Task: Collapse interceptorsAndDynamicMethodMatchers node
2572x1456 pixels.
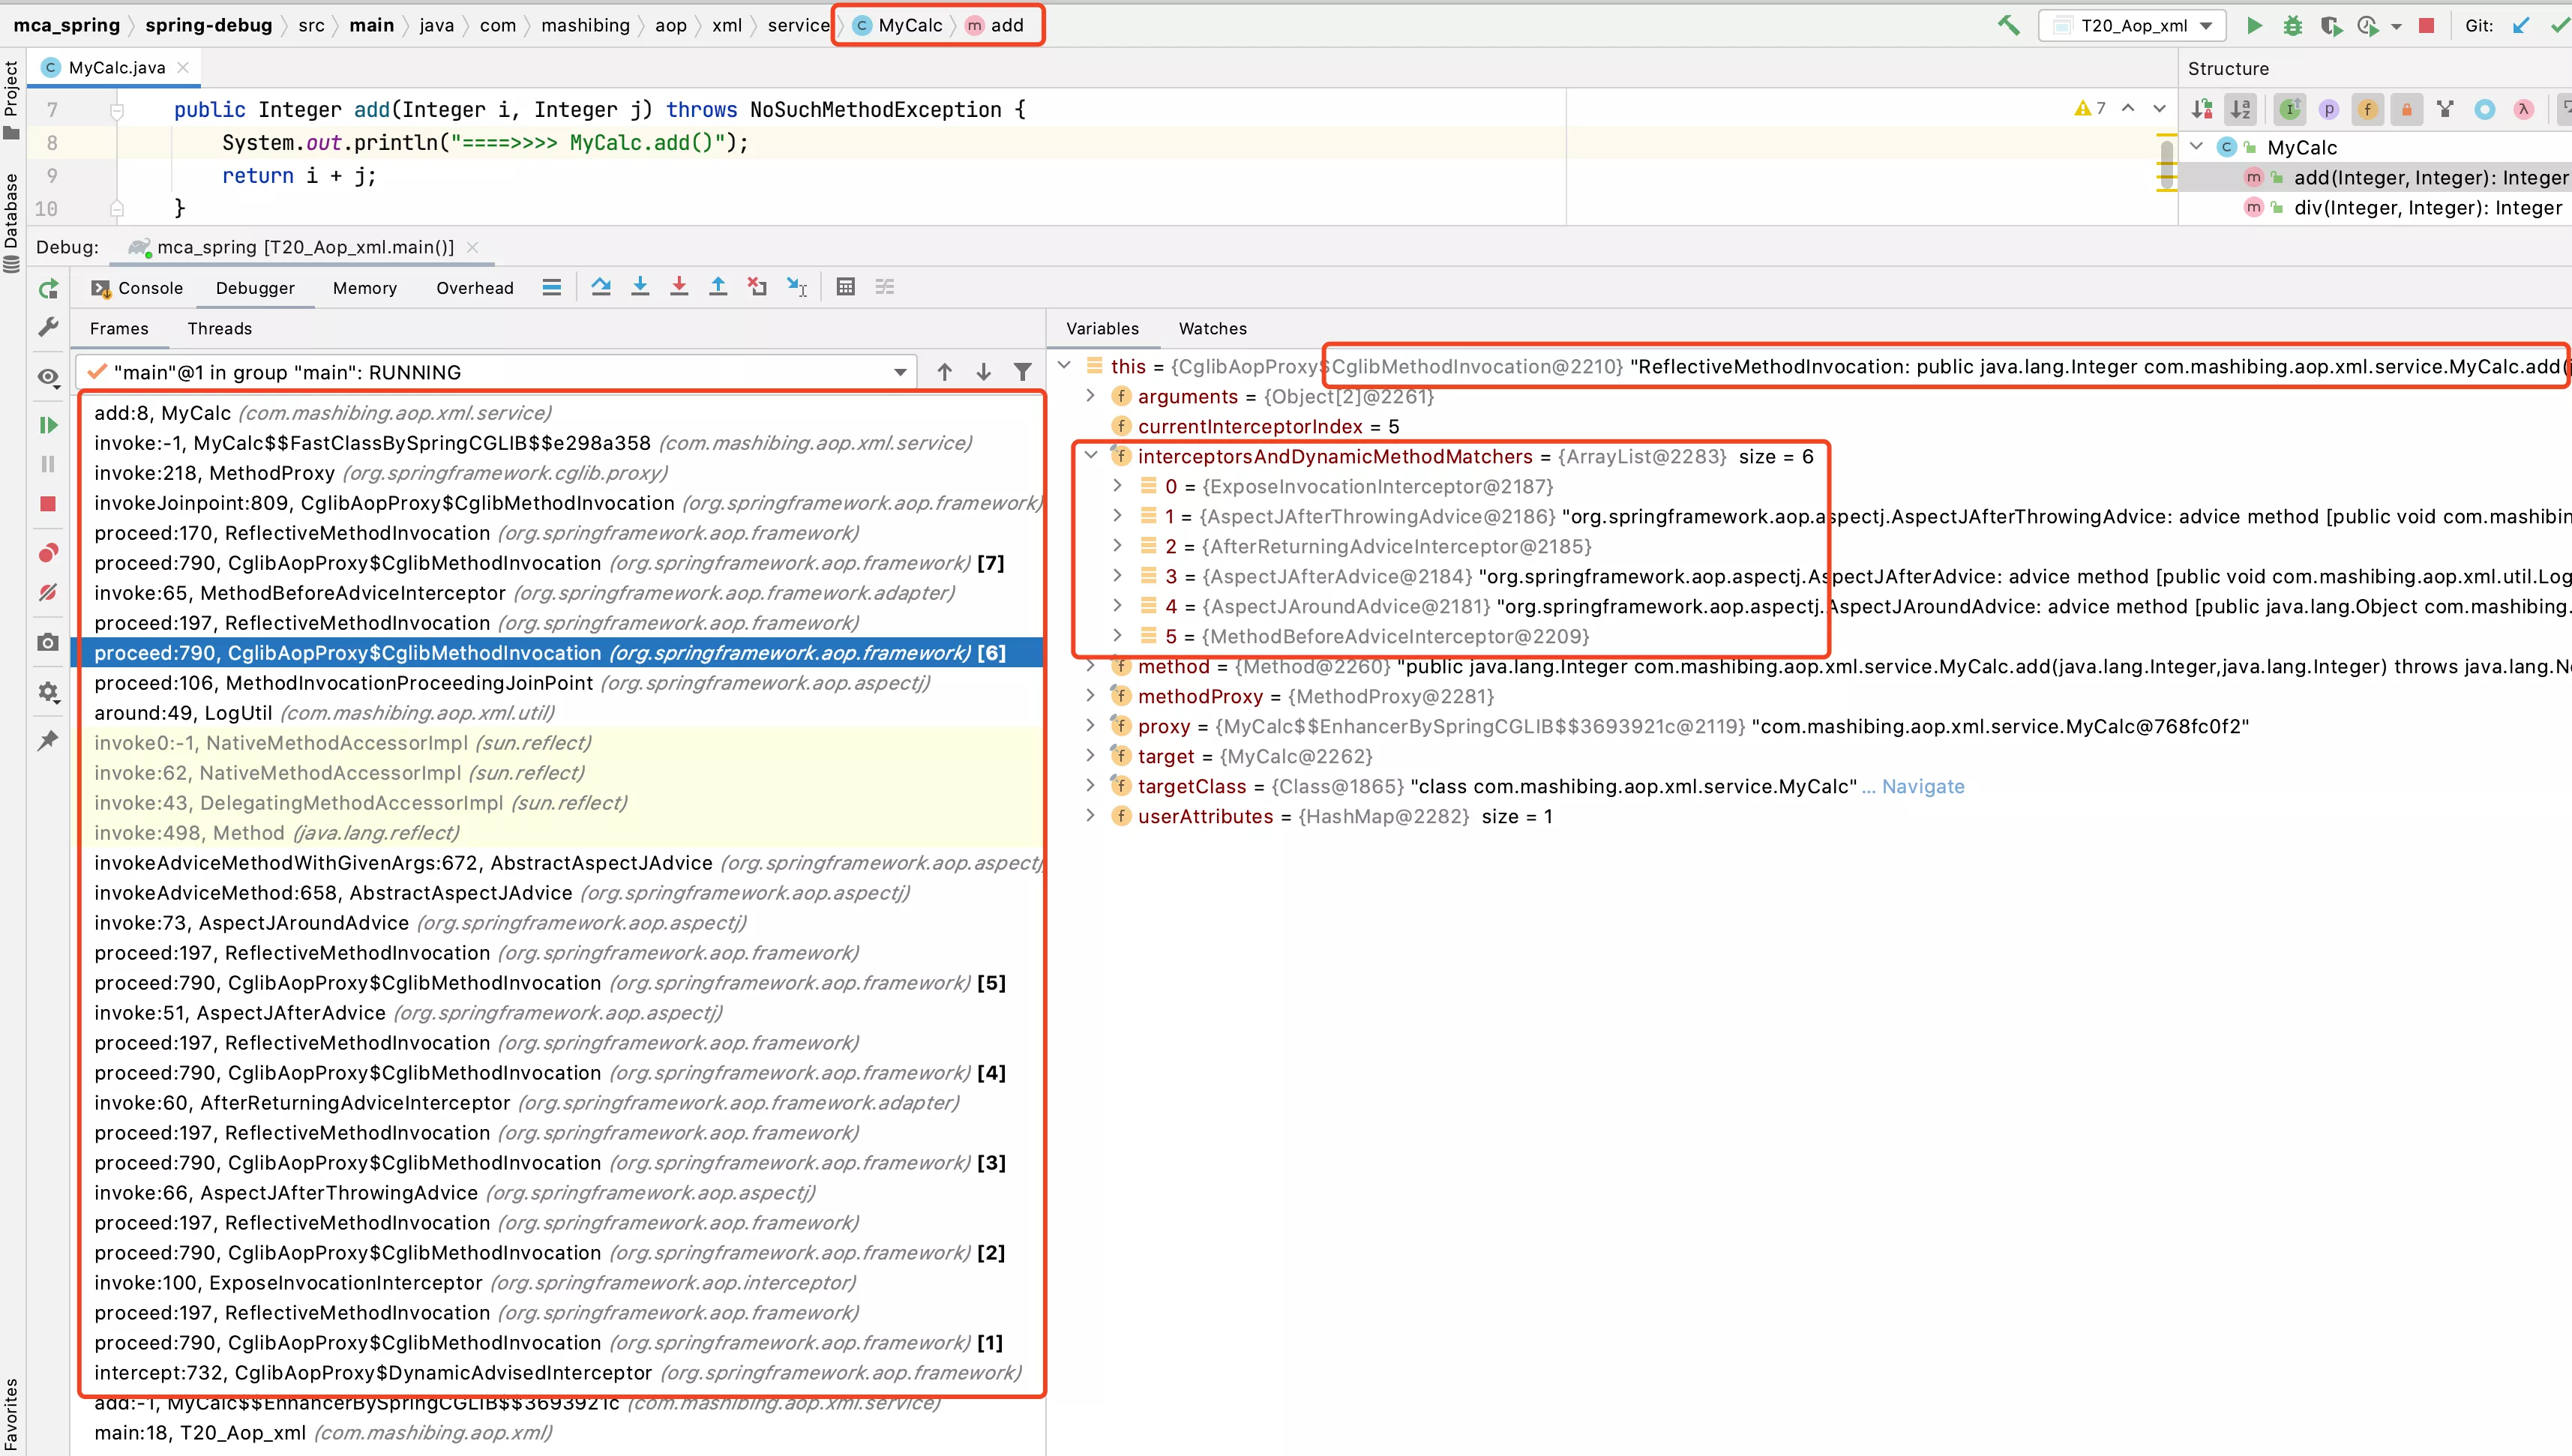Action: click(x=1091, y=456)
